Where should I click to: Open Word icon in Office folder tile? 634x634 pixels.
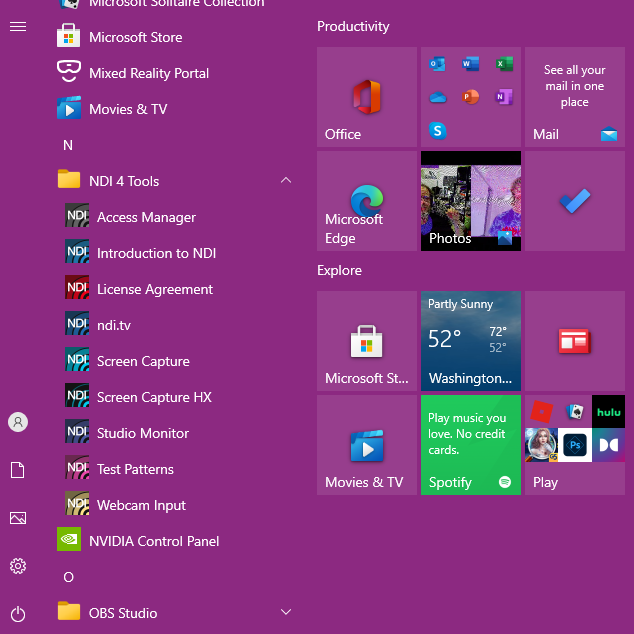click(x=471, y=63)
